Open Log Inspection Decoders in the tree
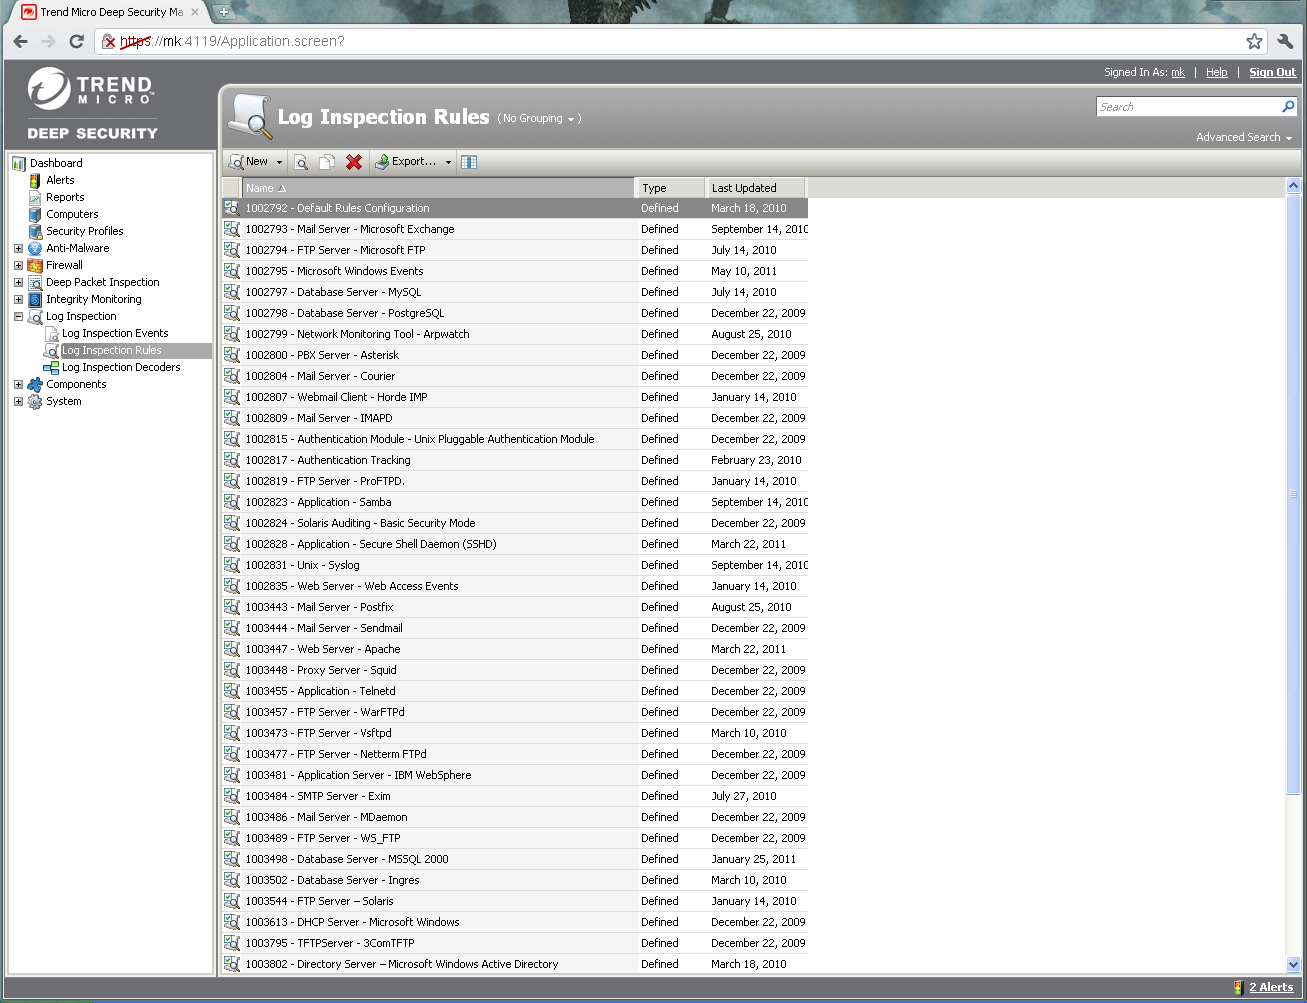Screen dimensions: 1307x1003 (x=121, y=367)
